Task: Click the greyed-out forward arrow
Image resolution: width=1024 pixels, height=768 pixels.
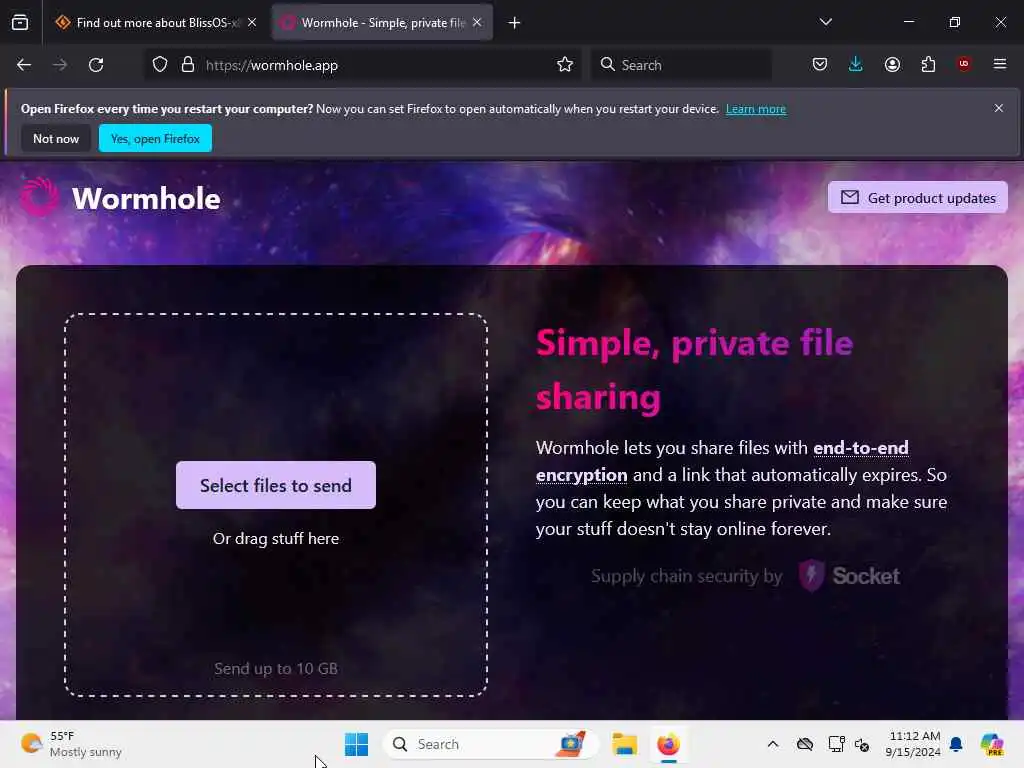Action: pos(60,65)
